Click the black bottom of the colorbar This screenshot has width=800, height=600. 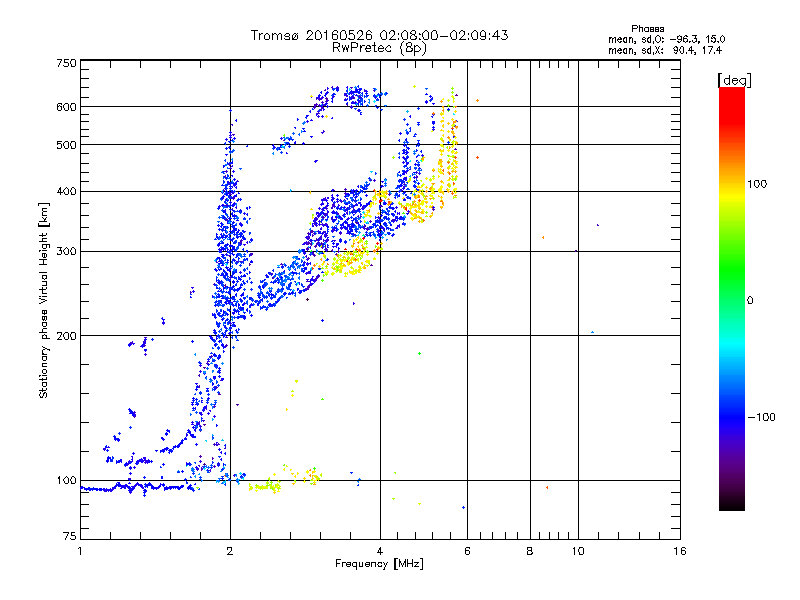(x=732, y=503)
